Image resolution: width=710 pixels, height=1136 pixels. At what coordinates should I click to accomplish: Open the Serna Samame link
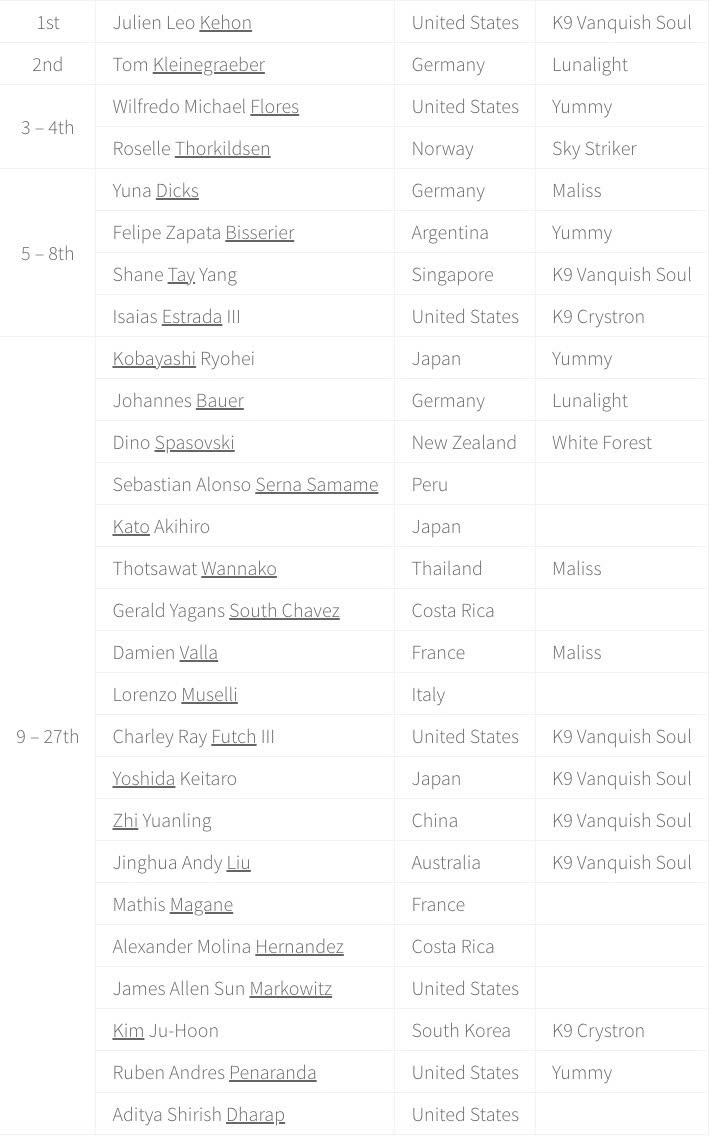316,484
